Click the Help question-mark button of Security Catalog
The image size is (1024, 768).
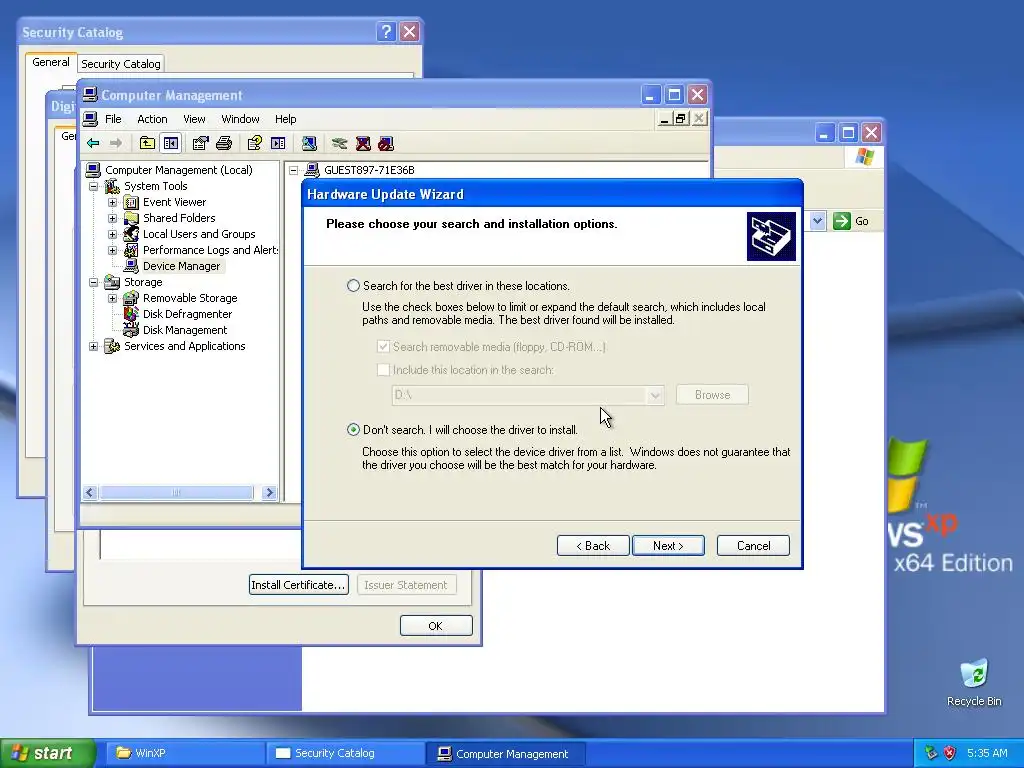coord(386,31)
